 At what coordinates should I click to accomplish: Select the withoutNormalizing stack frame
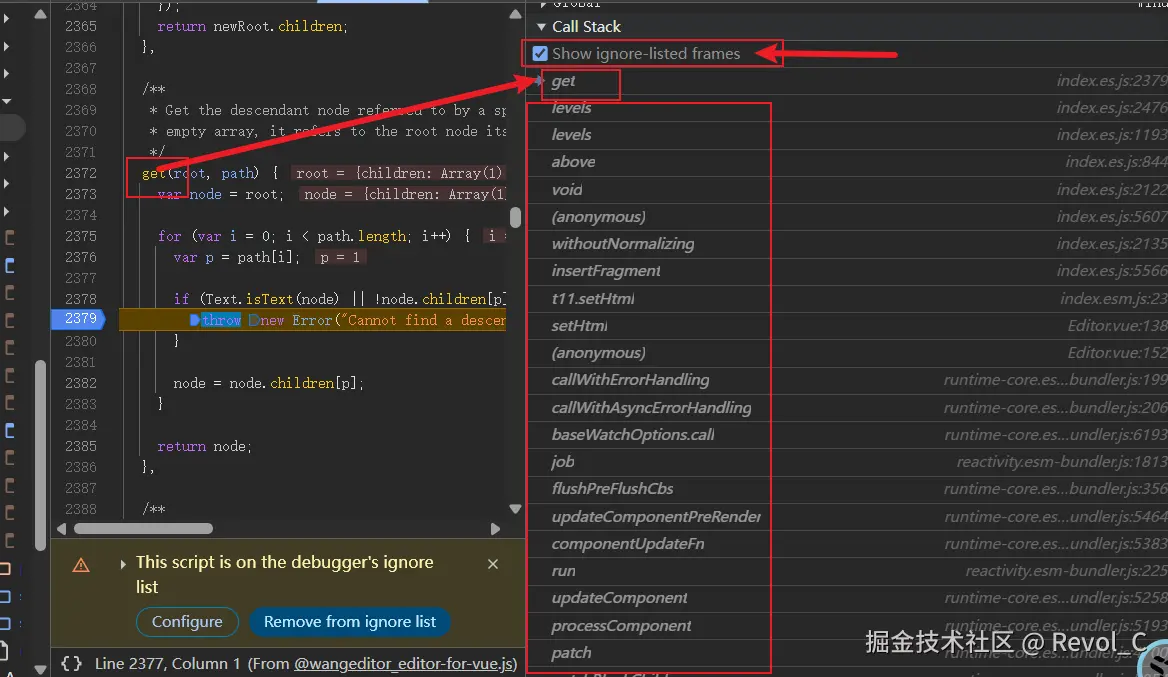point(847,244)
